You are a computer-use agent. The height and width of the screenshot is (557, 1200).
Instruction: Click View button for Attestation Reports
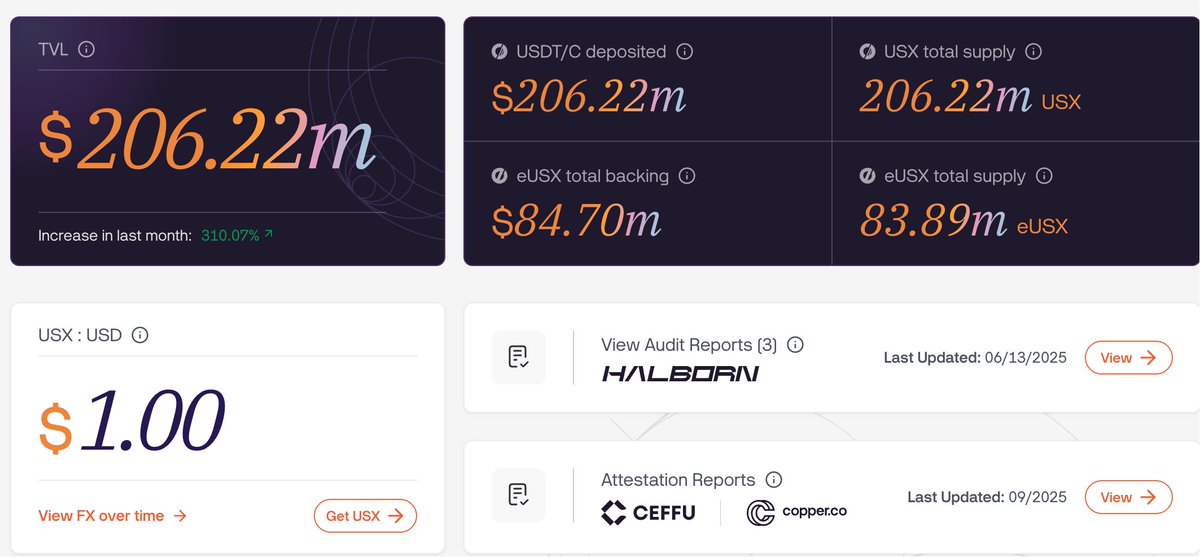click(x=1128, y=497)
